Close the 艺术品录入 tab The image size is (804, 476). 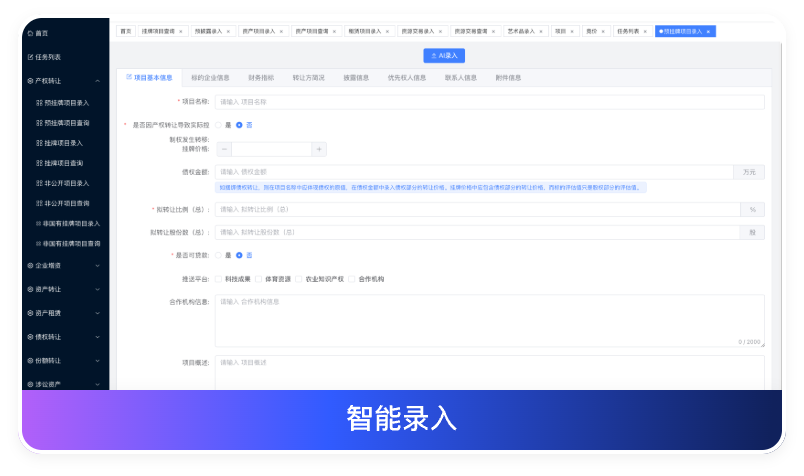tap(544, 32)
